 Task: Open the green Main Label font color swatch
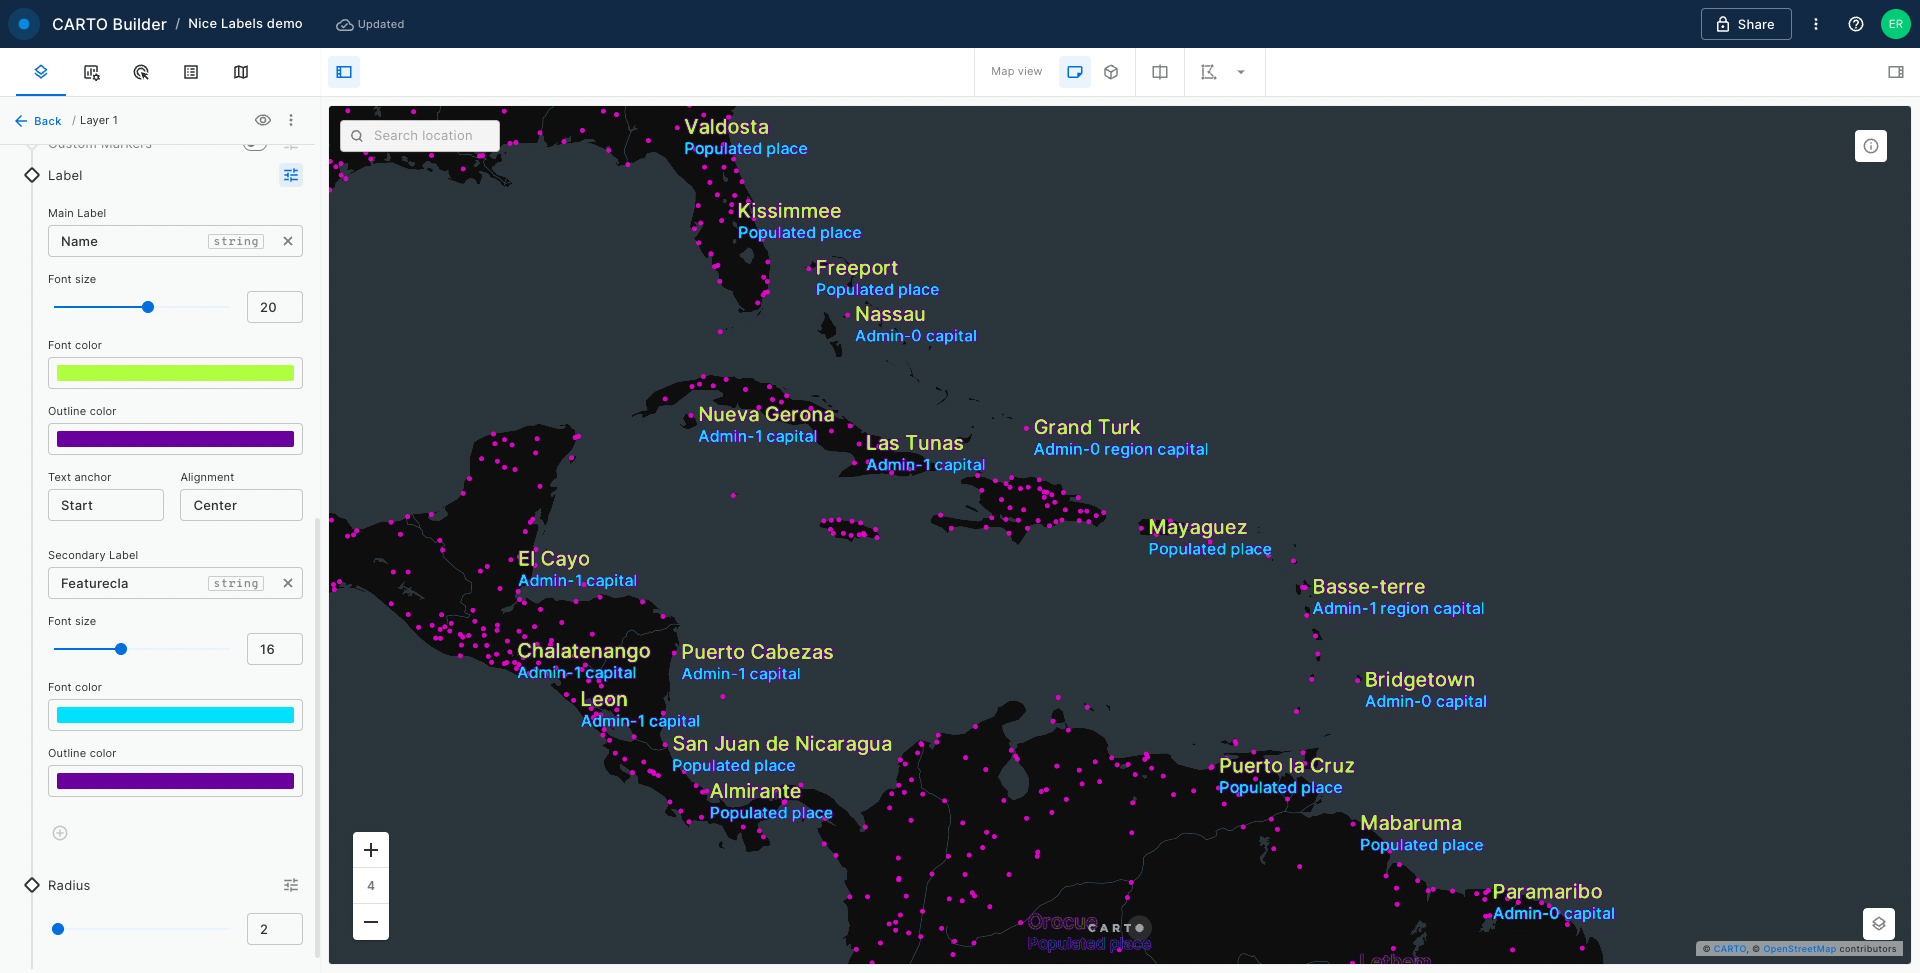coord(175,373)
